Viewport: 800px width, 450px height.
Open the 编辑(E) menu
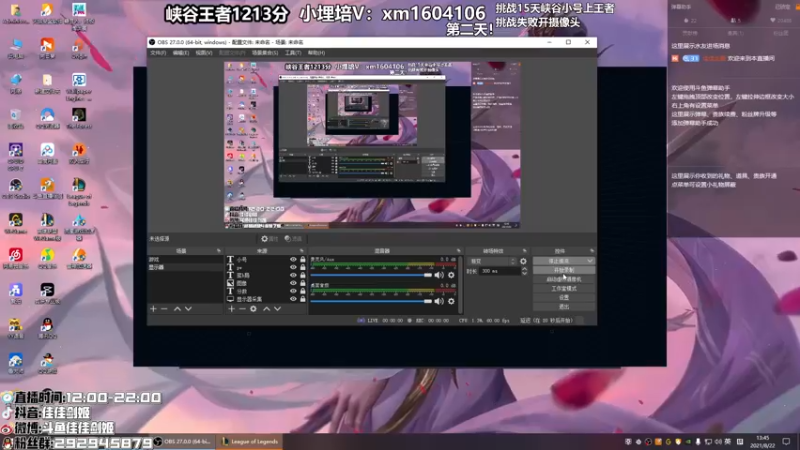coord(181,53)
